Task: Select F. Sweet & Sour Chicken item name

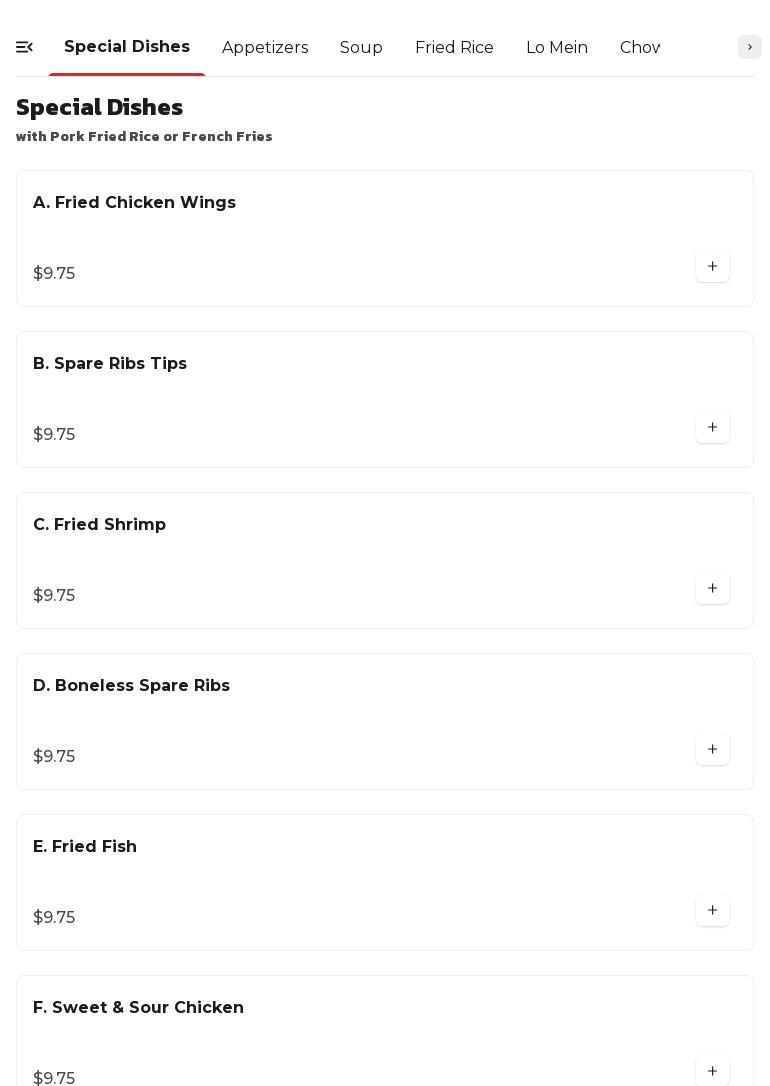Action: [x=139, y=1008]
